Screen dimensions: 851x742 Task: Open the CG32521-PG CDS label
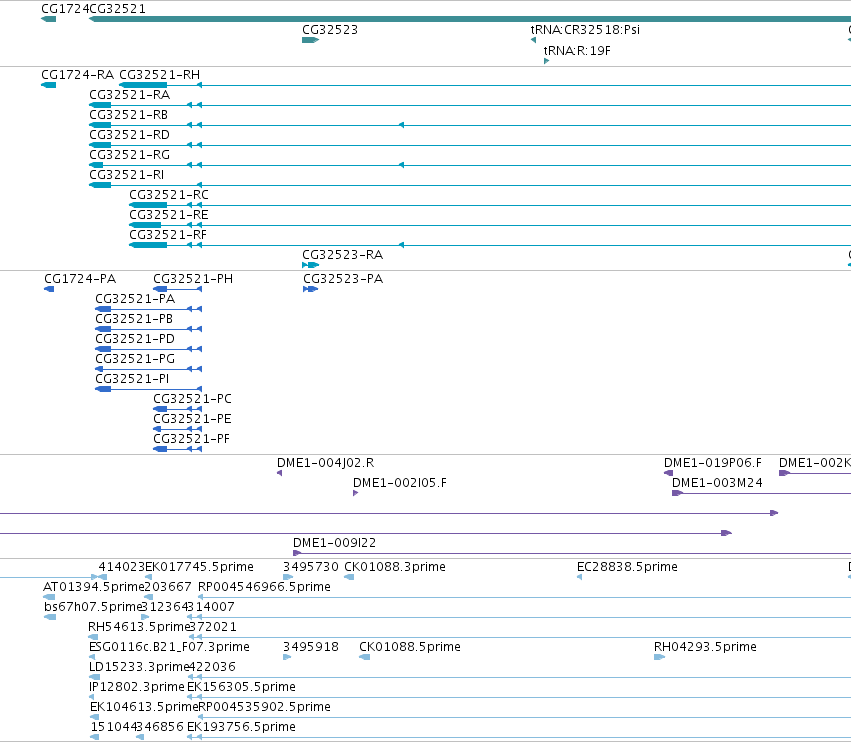pos(135,359)
